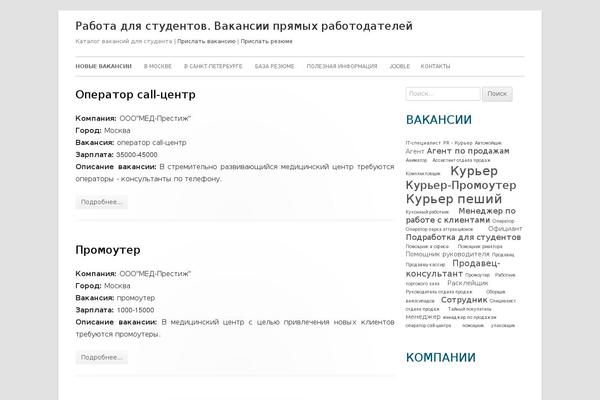Select the Менеджер по работе с клиентами tag

click(461, 216)
